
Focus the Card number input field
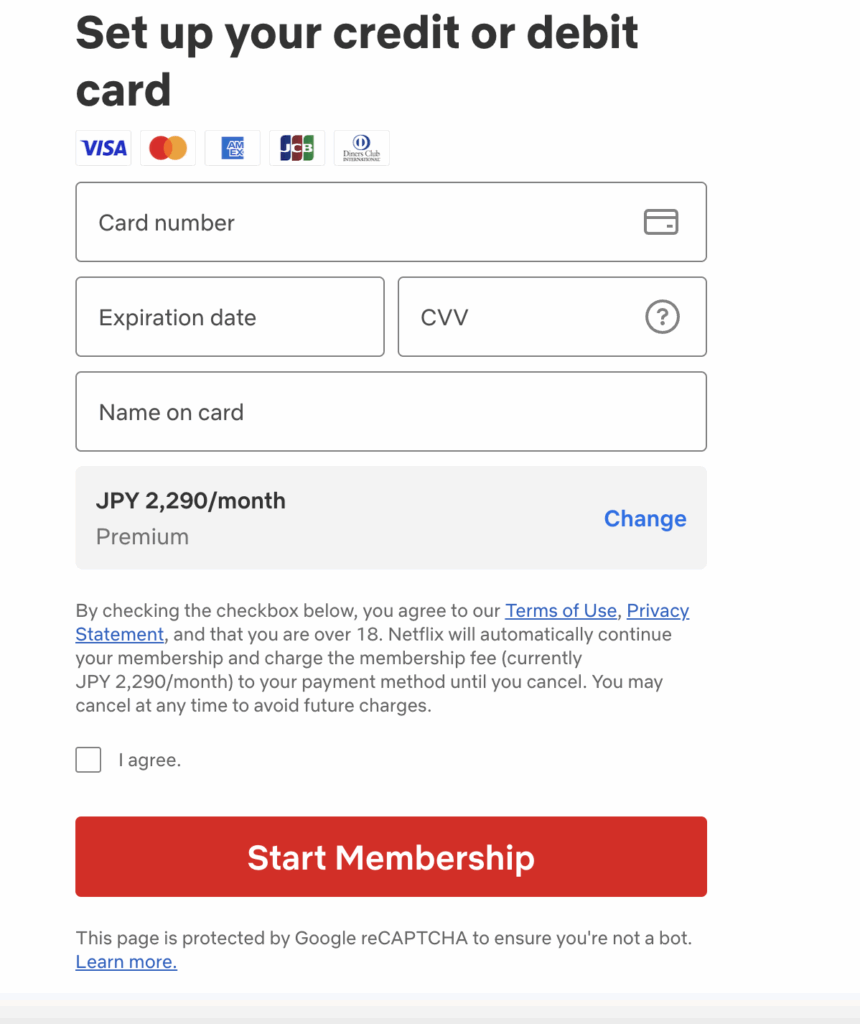360,222
